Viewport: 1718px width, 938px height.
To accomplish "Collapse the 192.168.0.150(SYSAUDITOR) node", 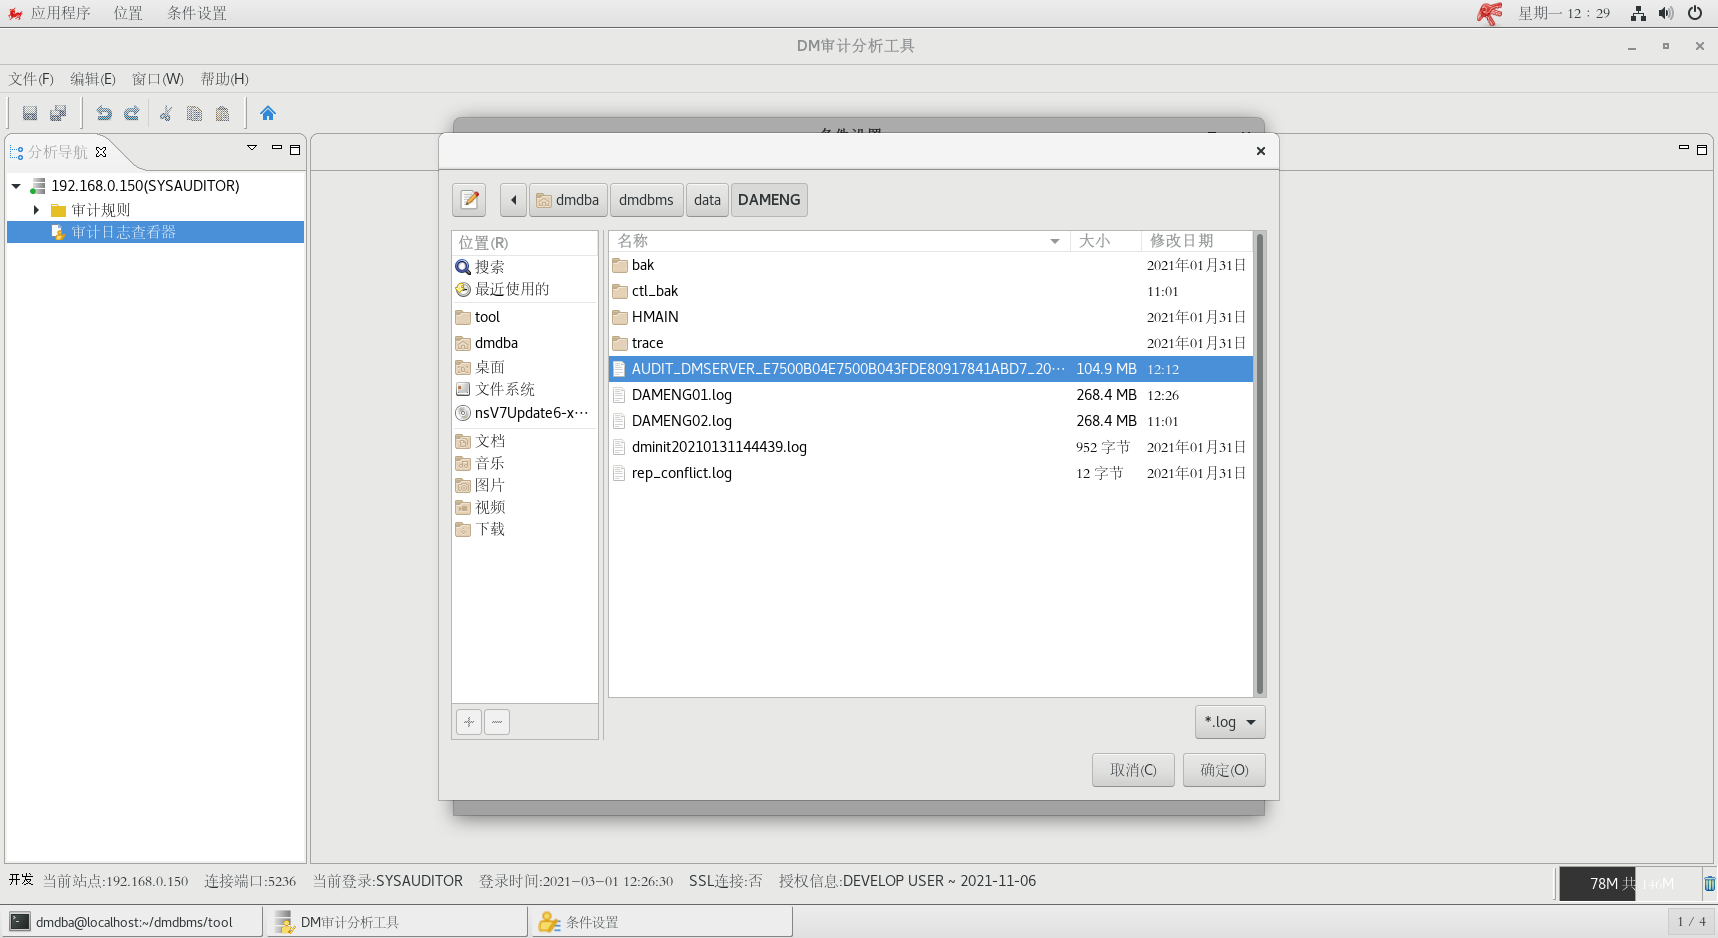I will 16,186.
